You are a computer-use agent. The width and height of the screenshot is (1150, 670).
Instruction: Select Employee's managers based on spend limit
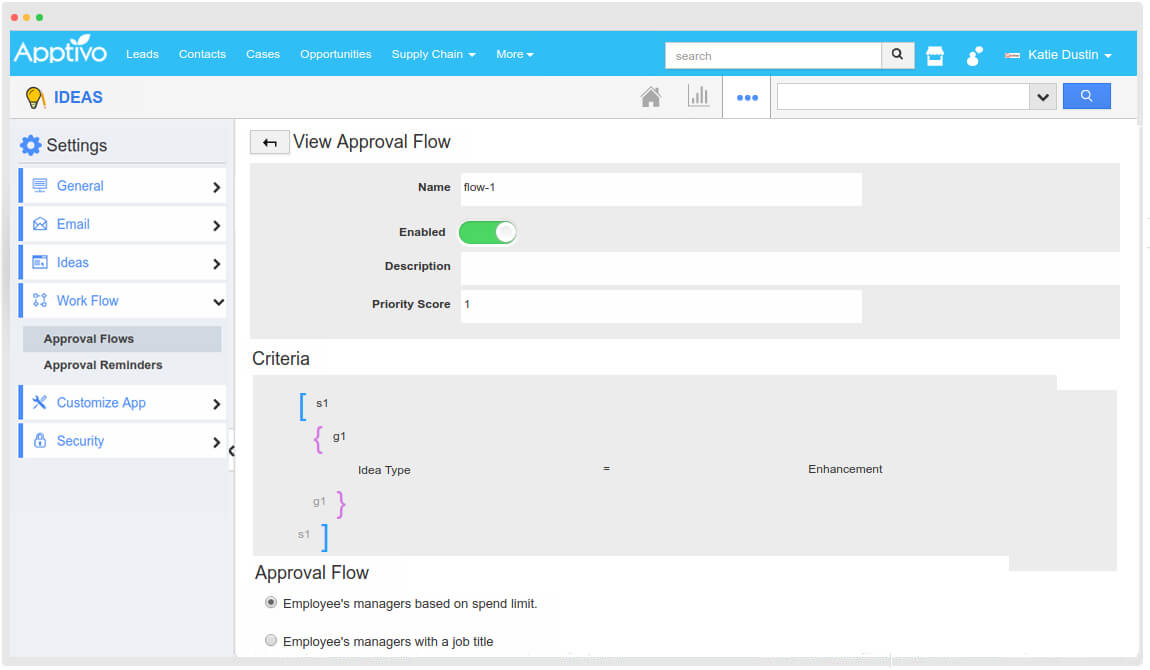pyautogui.click(x=271, y=602)
